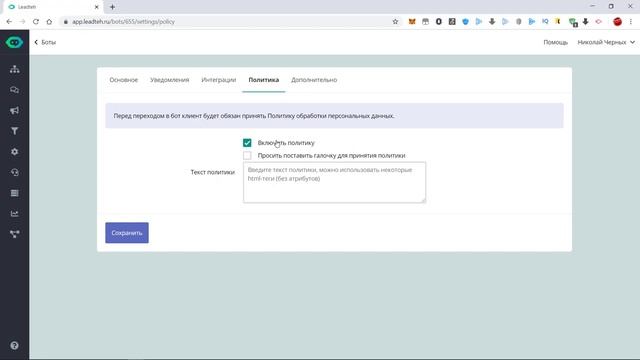The image size is (640, 360).
Task: Open the headset operator sidebar icon
Action: (x=15, y=172)
